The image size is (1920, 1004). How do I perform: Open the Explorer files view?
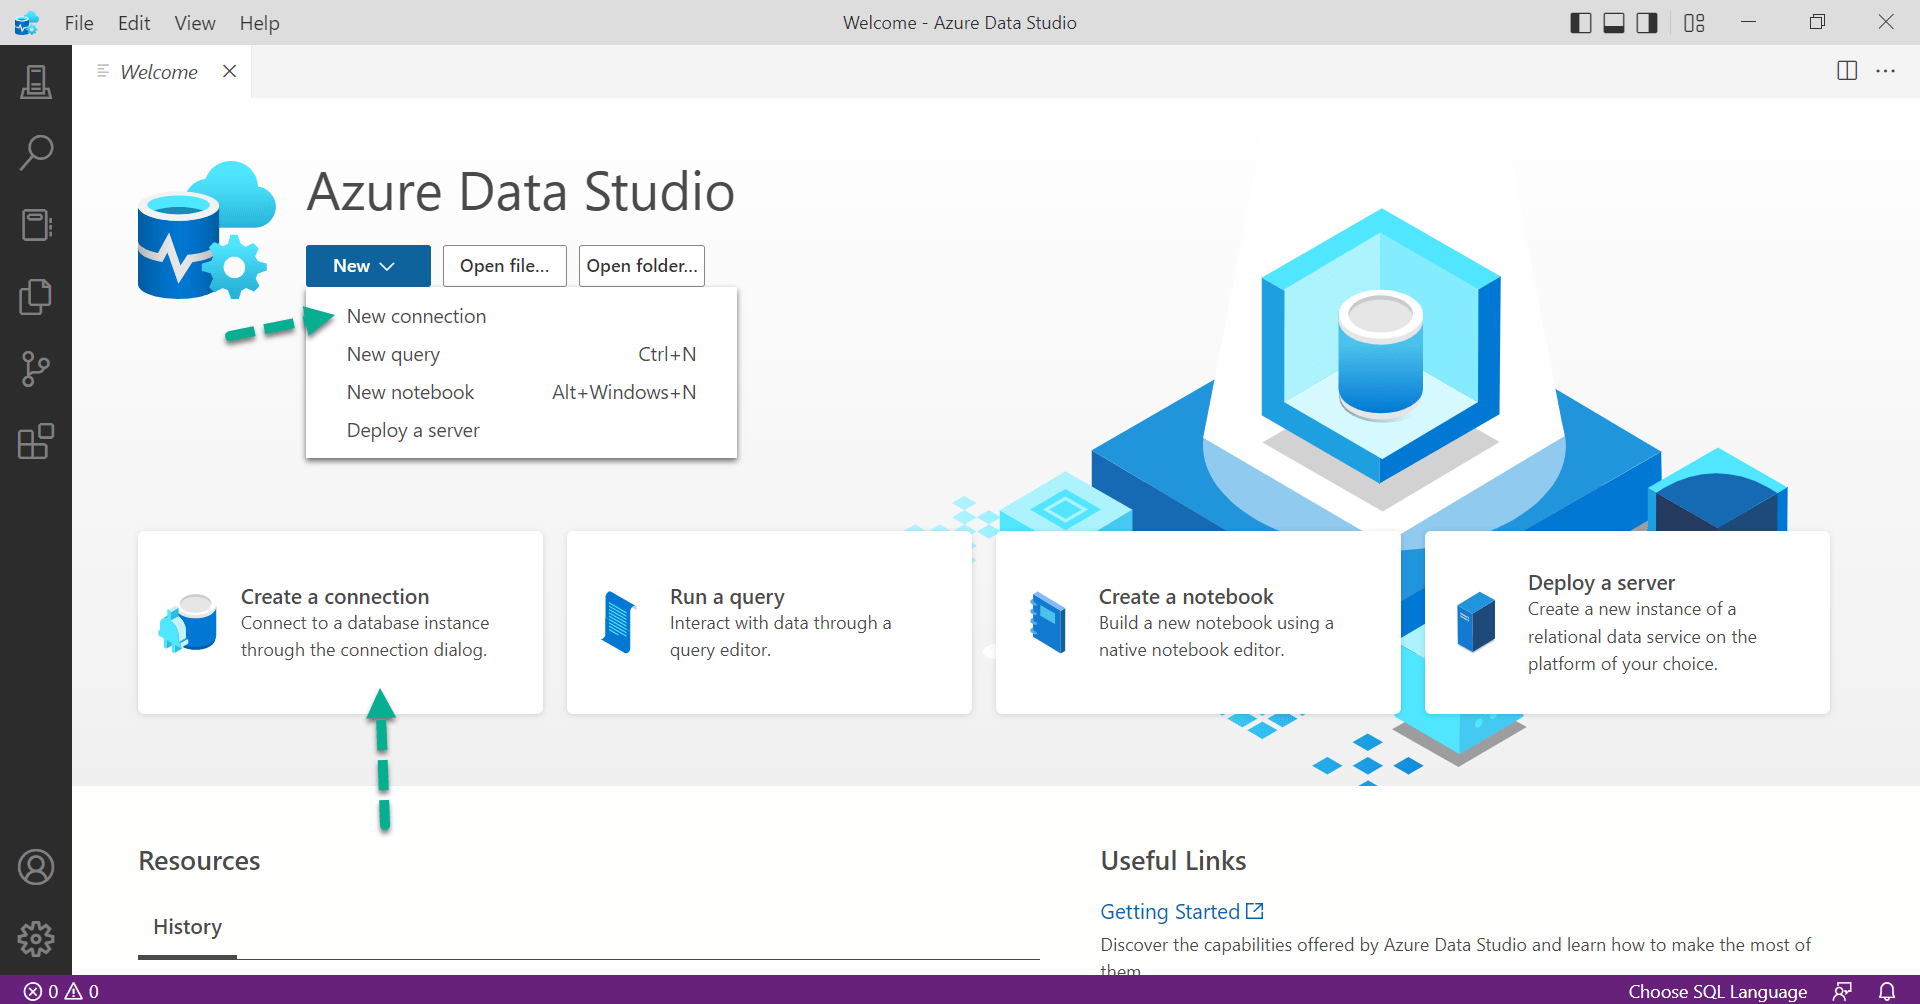coord(36,297)
